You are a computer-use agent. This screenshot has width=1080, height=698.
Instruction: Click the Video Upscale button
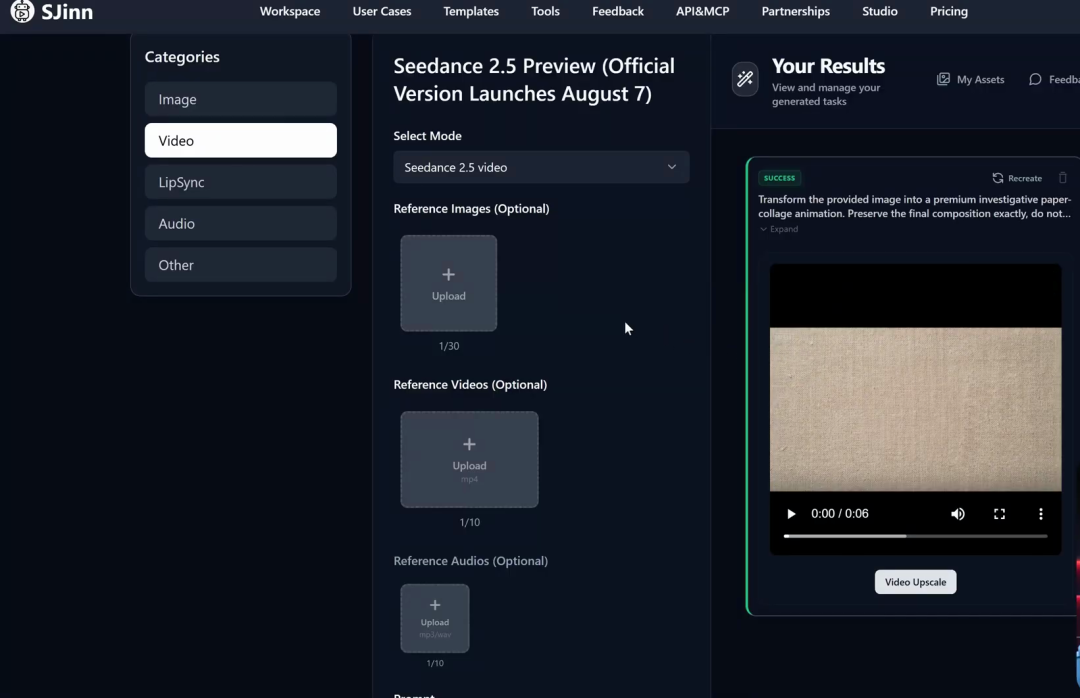915,582
